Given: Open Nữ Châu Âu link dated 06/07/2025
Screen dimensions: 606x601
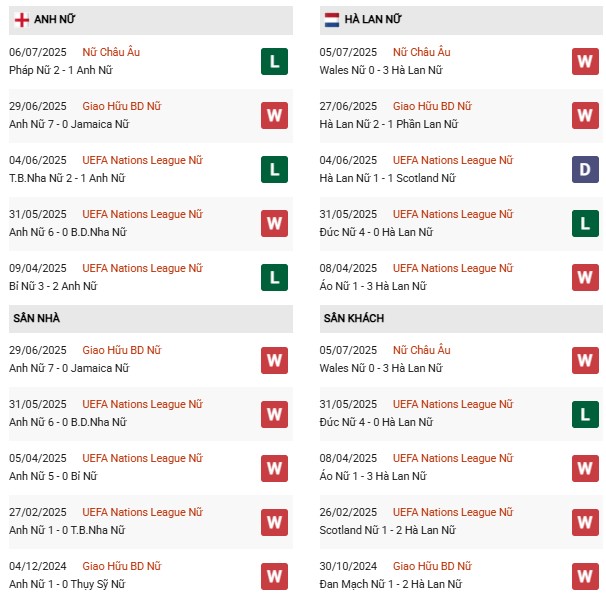Looking at the screenshot, I should pos(111,52).
